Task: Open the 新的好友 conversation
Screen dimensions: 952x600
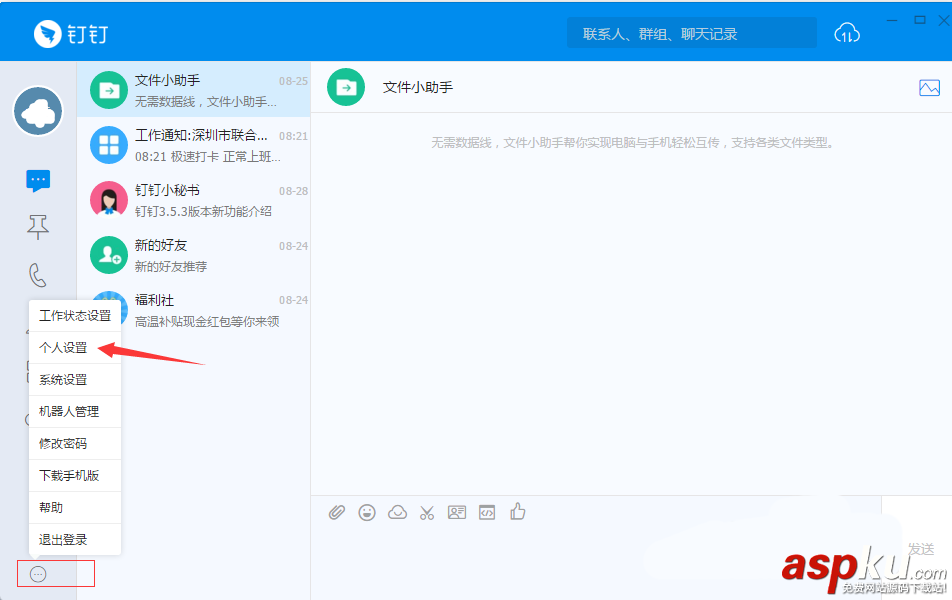Action: click(194, 255)
